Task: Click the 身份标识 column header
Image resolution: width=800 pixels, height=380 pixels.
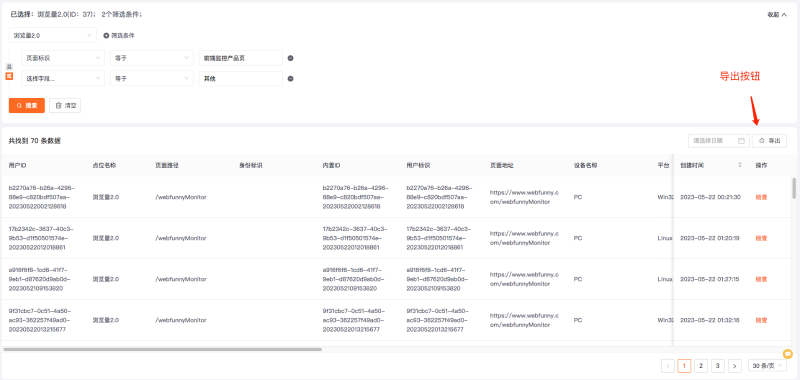Action: coord(251,165)
